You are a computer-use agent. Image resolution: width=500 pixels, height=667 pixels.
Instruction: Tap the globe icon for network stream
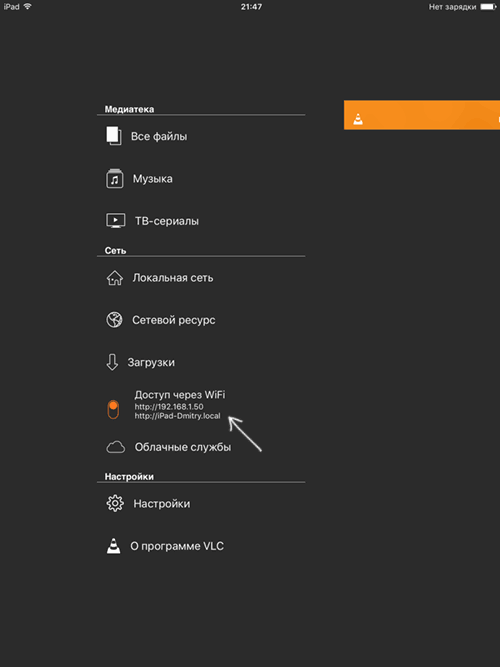pos(114,320)
